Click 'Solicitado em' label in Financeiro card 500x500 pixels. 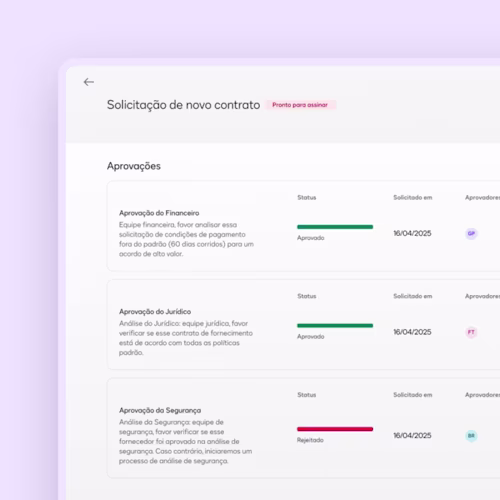(x=413, y=198)
